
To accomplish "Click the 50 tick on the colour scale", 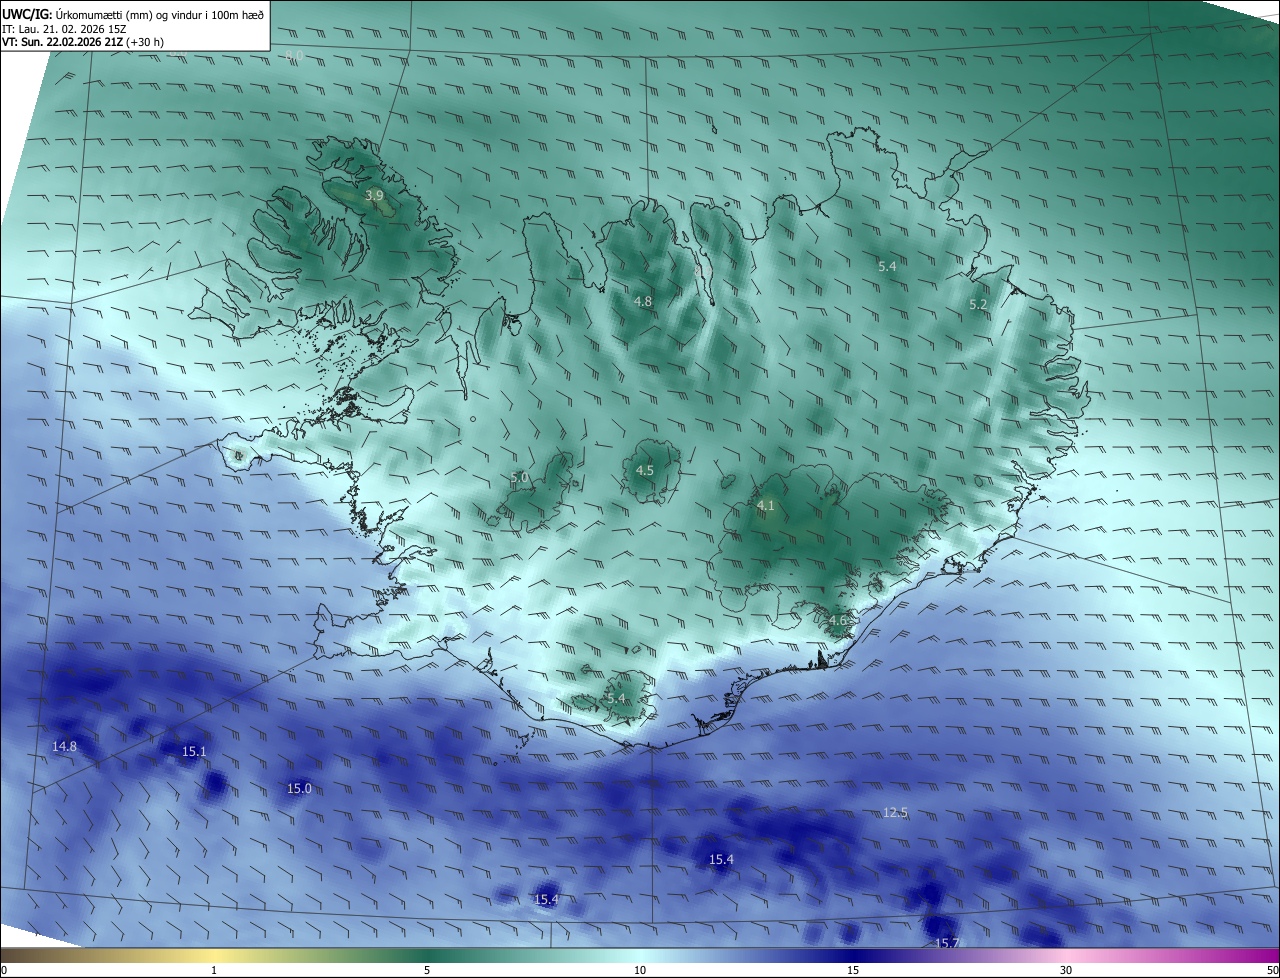I will [1272, 970].
